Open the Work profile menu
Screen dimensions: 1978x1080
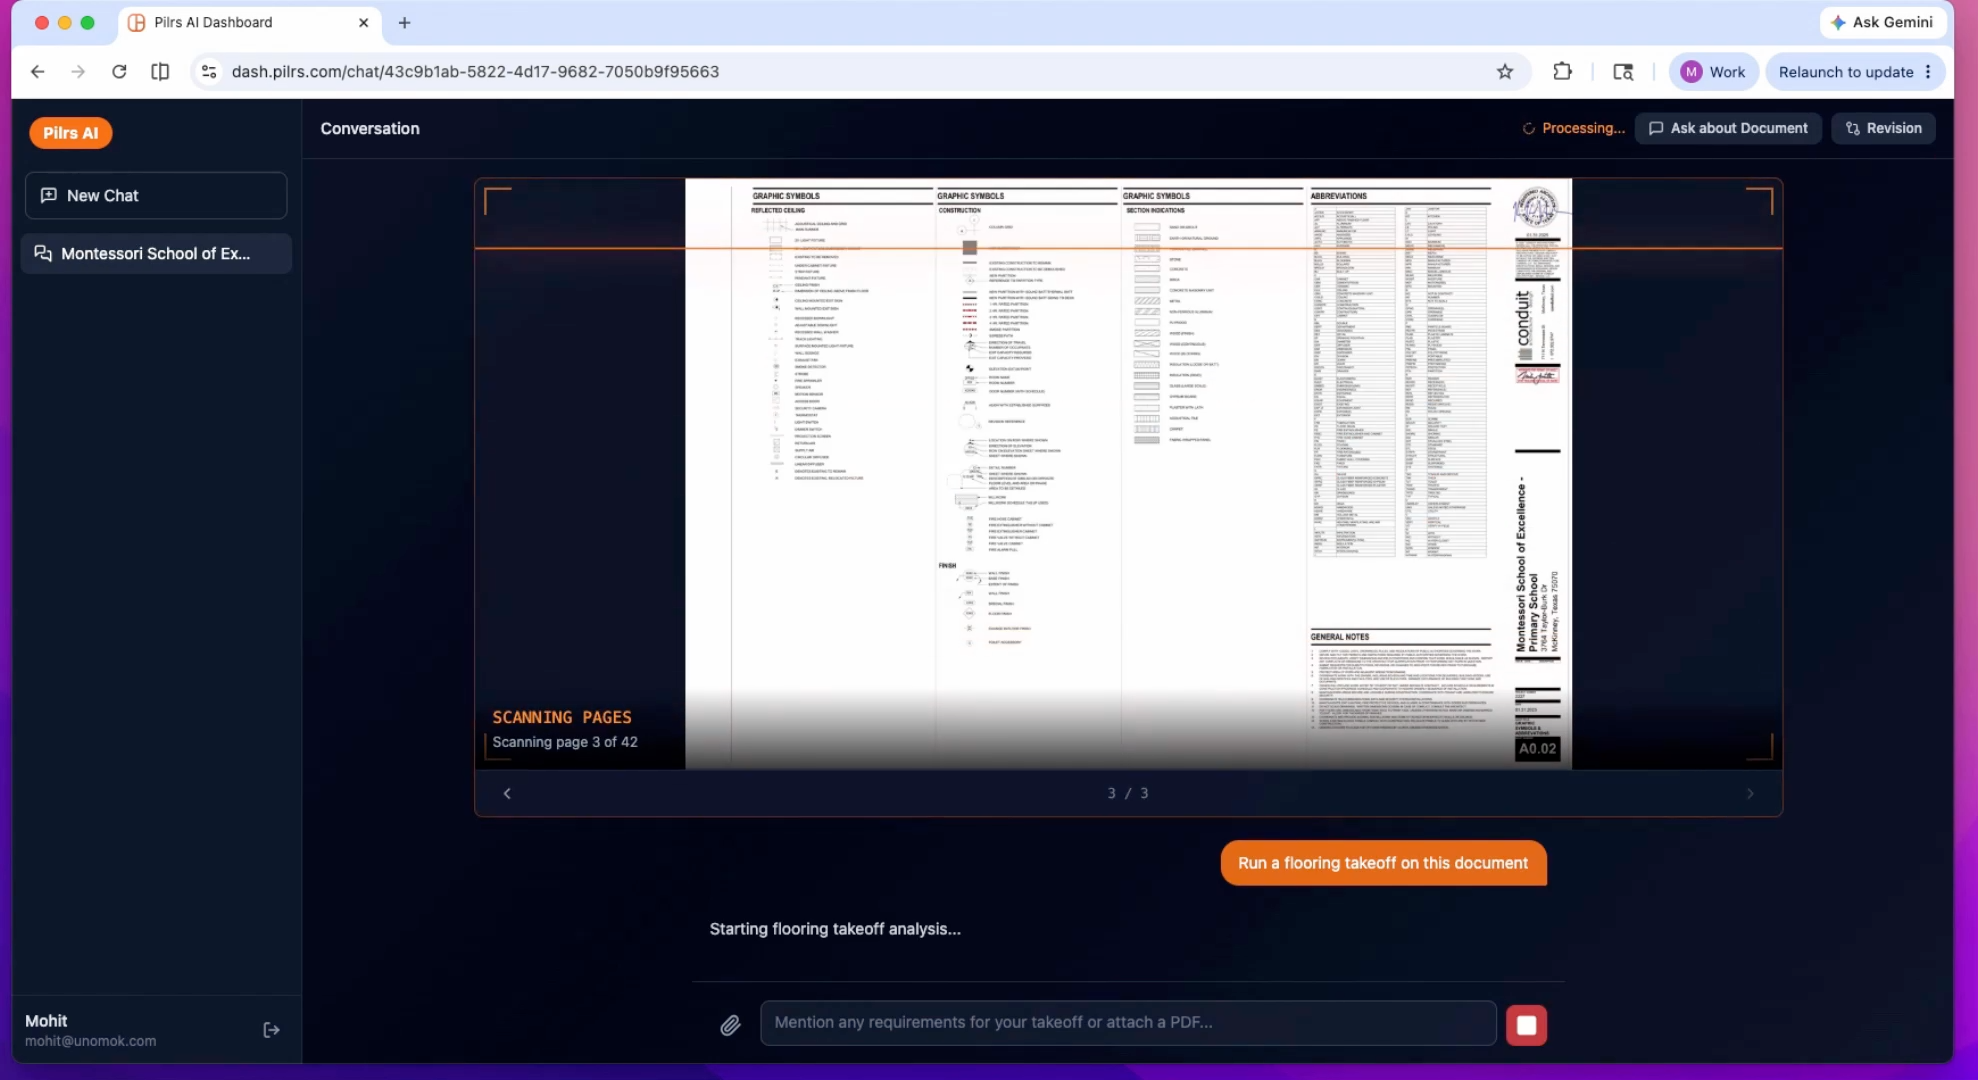[1713, 72]
